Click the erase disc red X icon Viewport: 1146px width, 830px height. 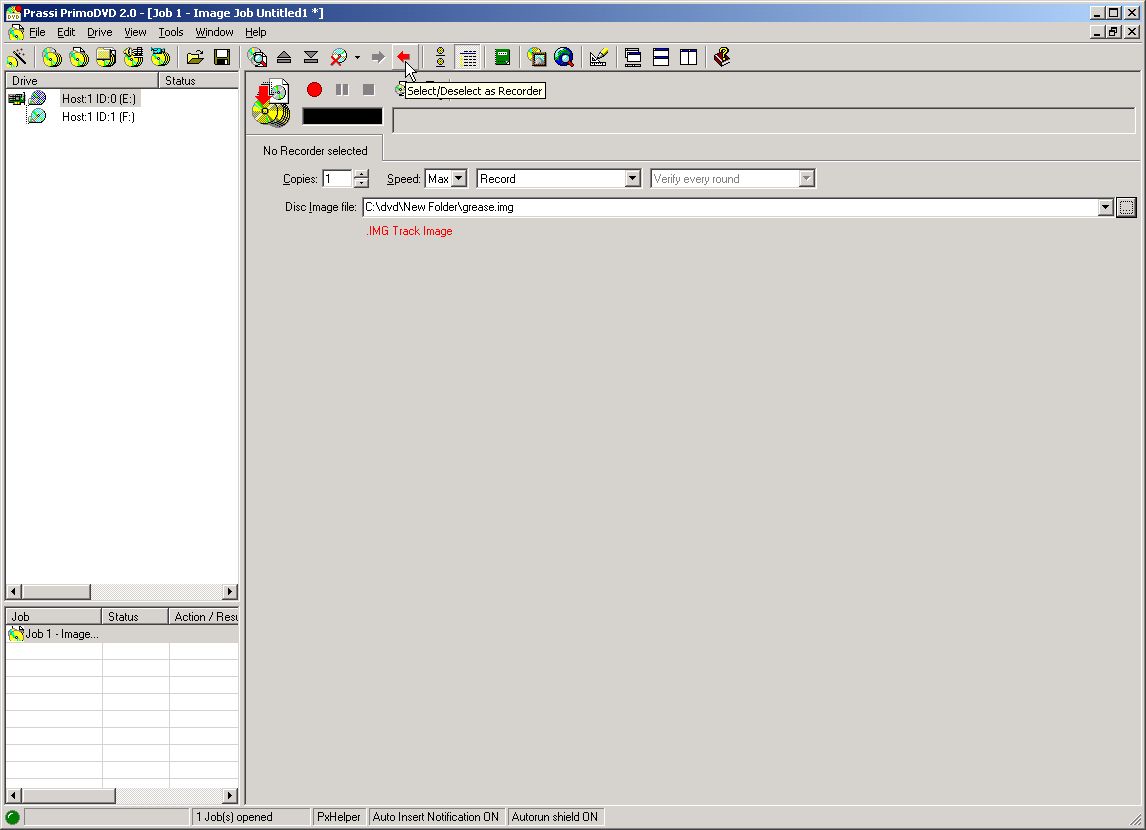pyautogui.click(x=338, y=57)
